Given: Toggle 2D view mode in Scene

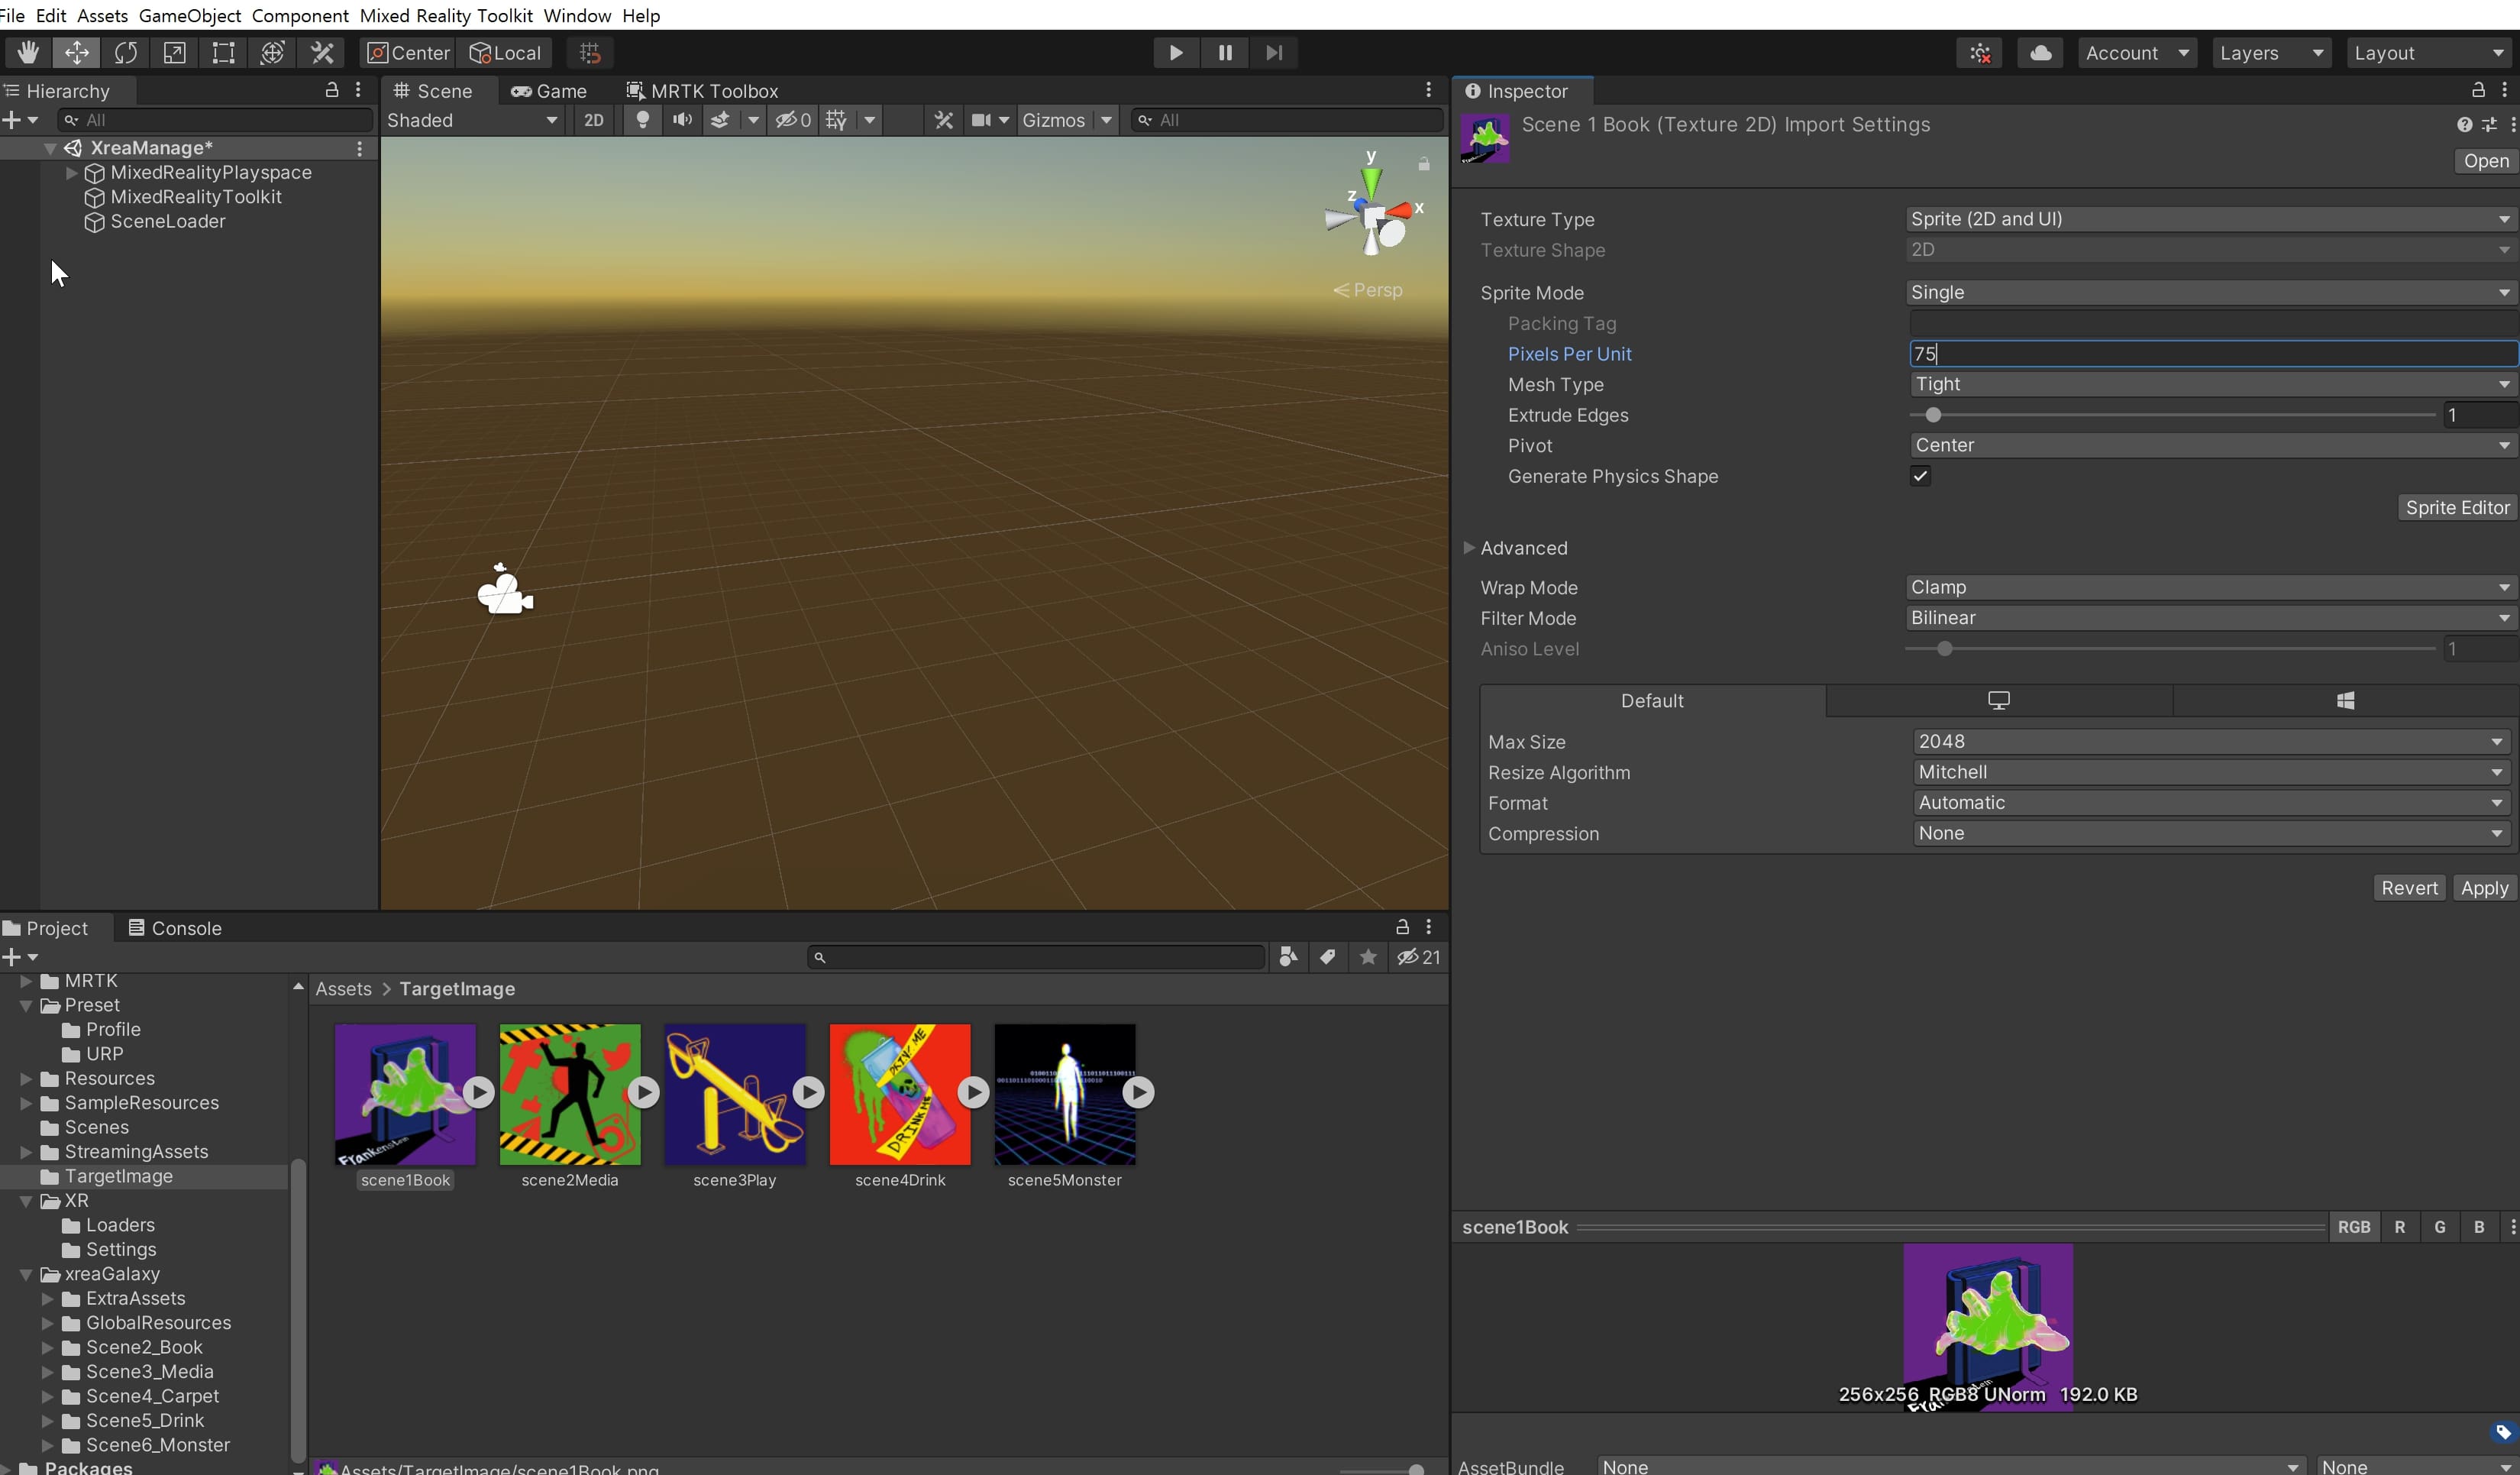Looking at the screenshot, I should [x=593, y=120].
